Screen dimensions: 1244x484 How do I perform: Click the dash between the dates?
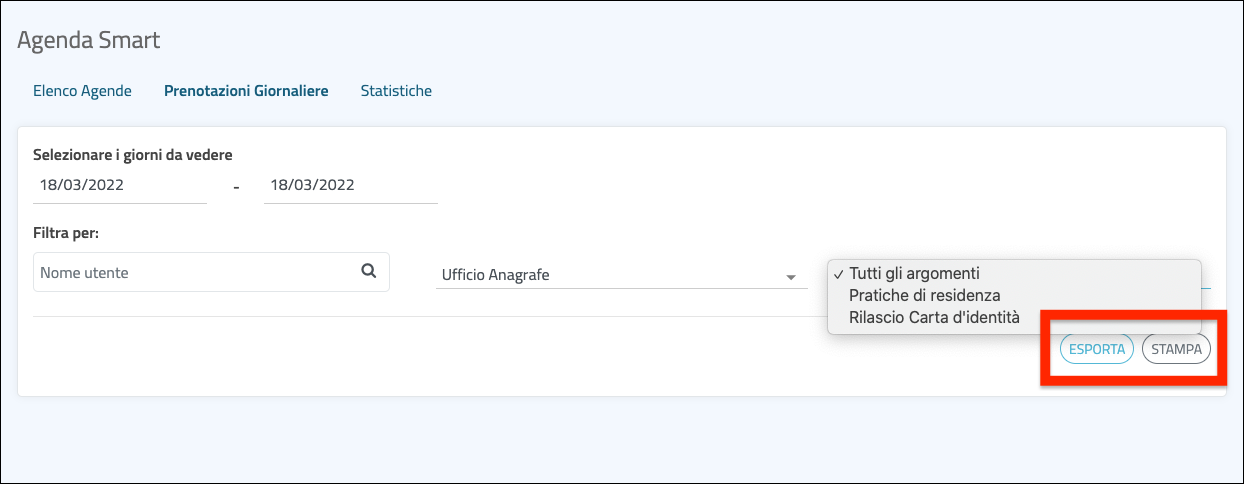tap(236, 188)
